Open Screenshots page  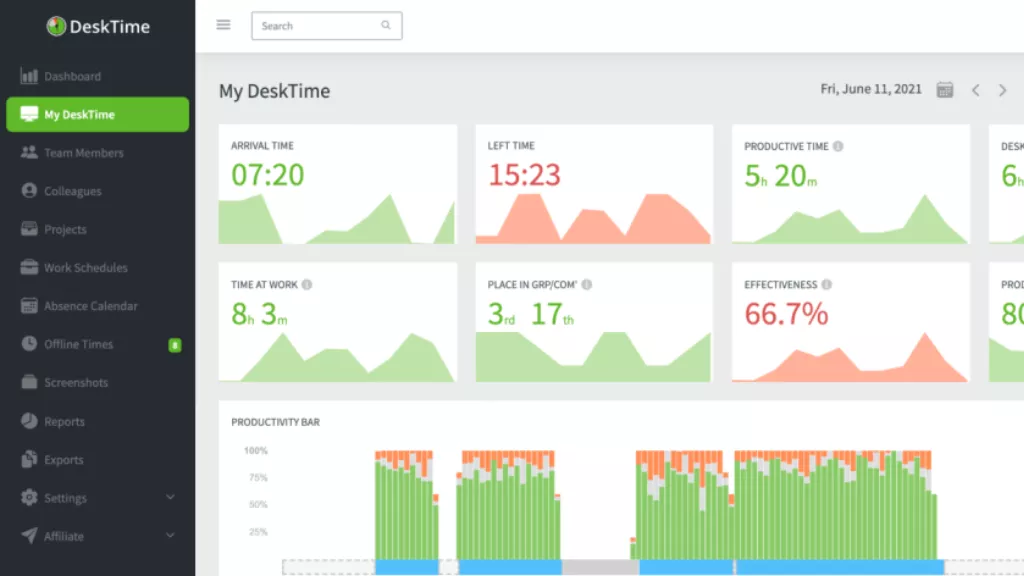pos(76,383)
